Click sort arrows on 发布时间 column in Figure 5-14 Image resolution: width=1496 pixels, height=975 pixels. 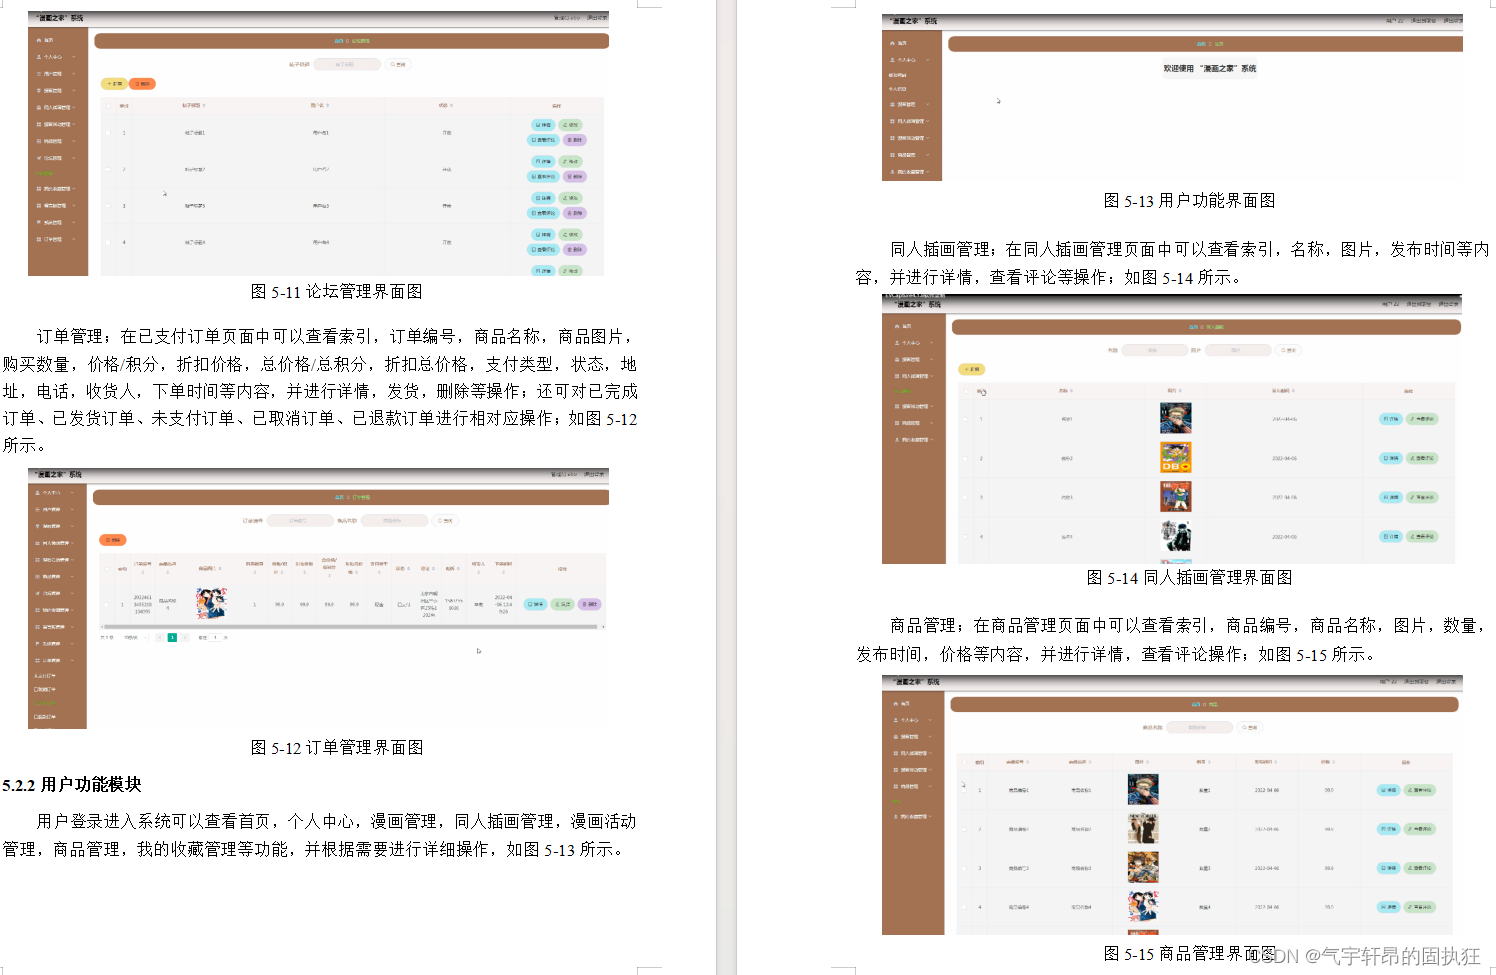click(x=1294, y=391)
